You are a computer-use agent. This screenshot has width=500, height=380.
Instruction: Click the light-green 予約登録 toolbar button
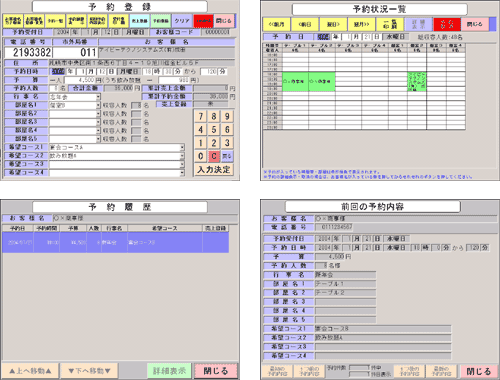coord(161,21)
